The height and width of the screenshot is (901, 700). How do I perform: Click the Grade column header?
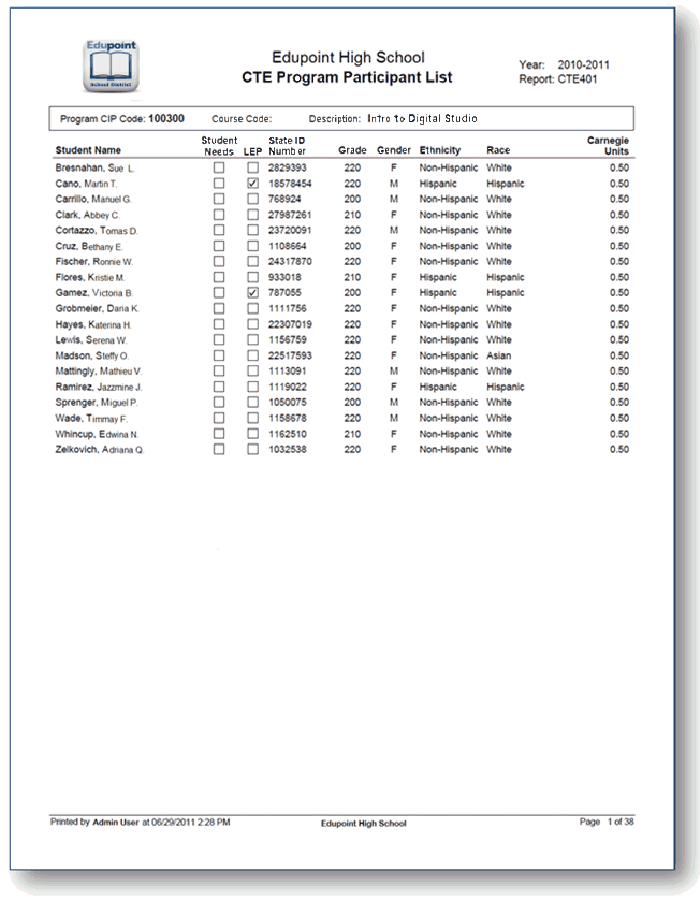coord(352,150)
